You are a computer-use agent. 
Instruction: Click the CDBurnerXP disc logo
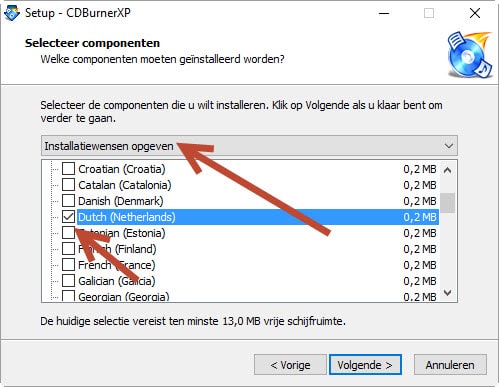click(x=470, y=55)
